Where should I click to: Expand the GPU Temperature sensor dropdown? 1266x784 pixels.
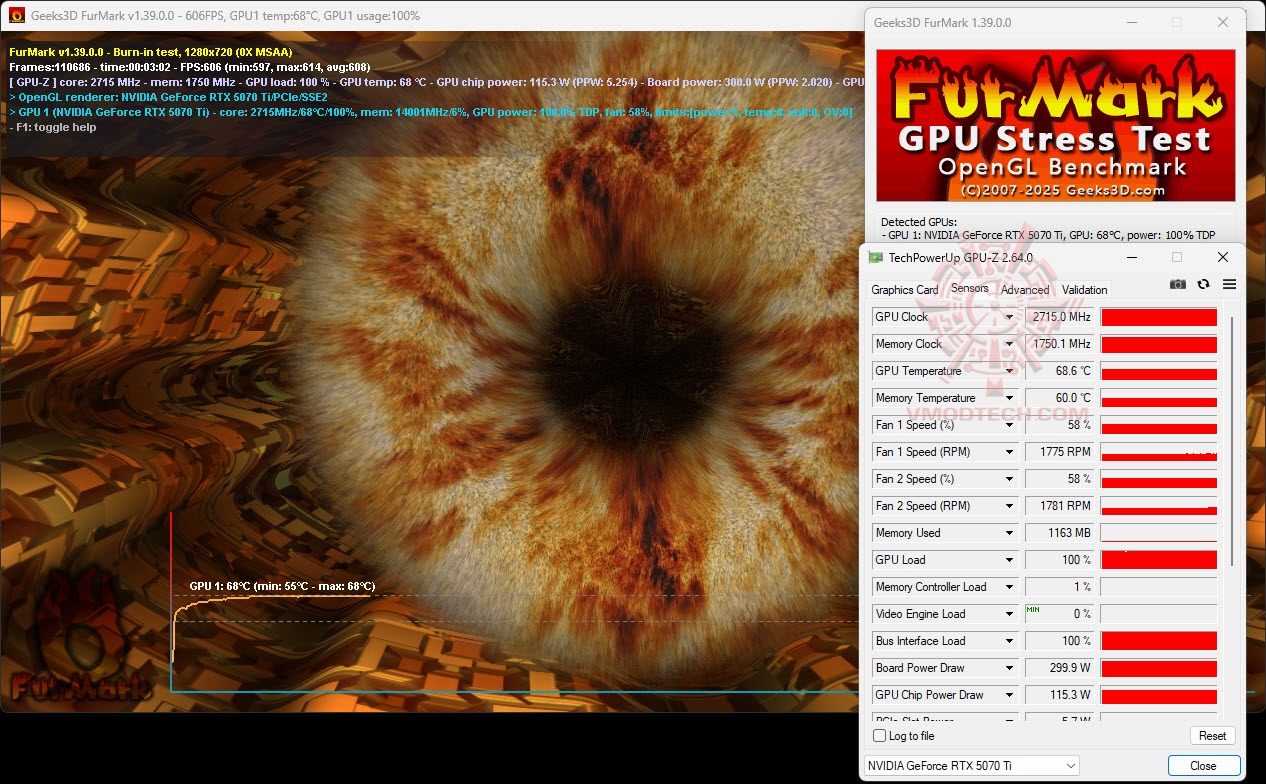point(1010,371)
